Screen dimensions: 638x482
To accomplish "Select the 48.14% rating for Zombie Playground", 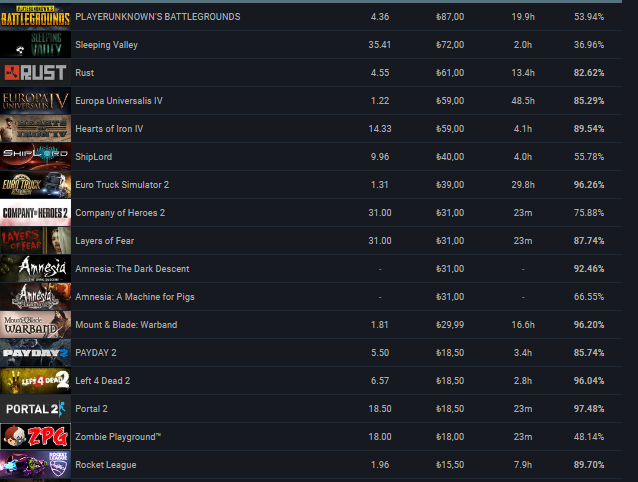I will (589, 437).
